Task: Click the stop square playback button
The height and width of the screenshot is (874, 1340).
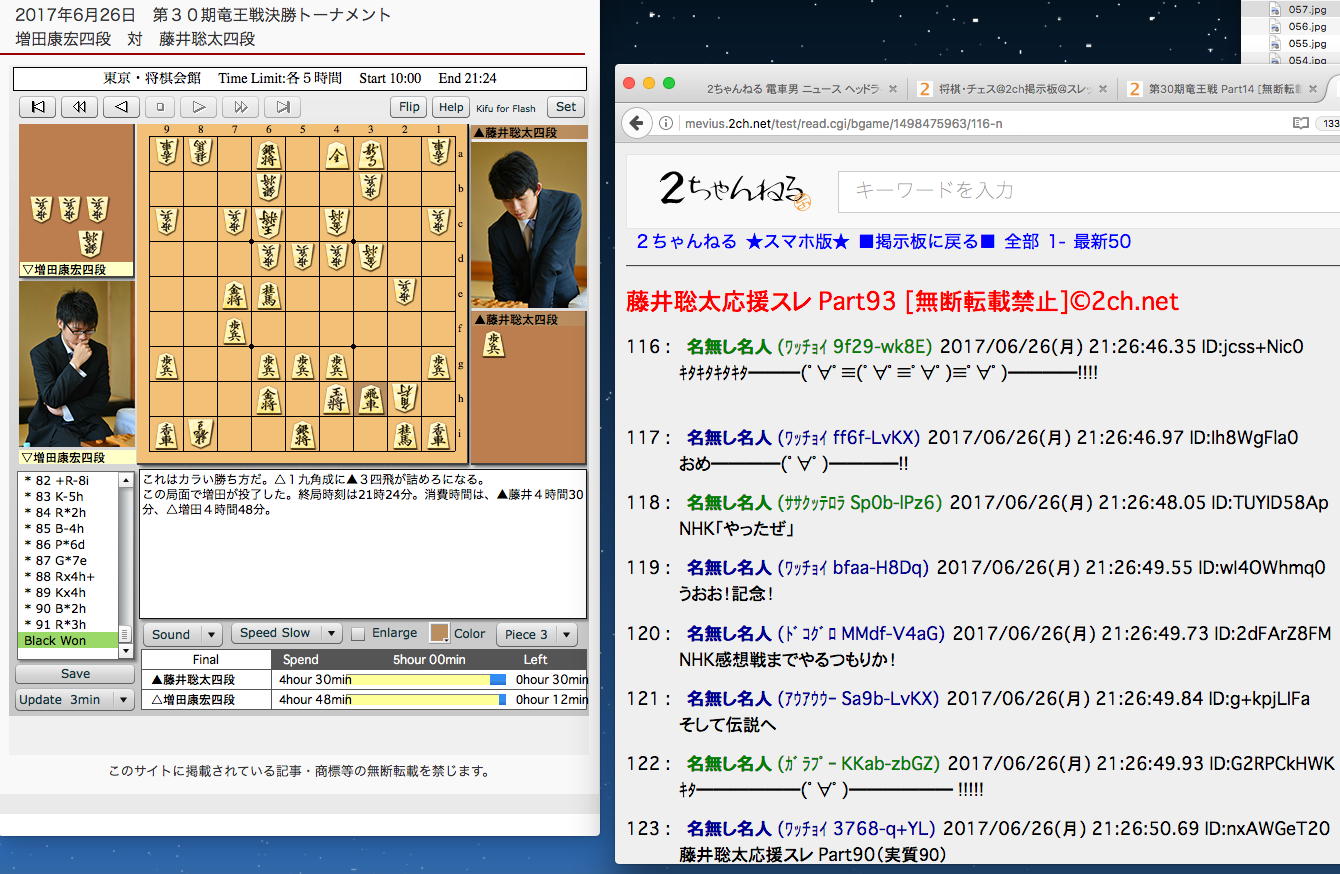Action: 160,107
